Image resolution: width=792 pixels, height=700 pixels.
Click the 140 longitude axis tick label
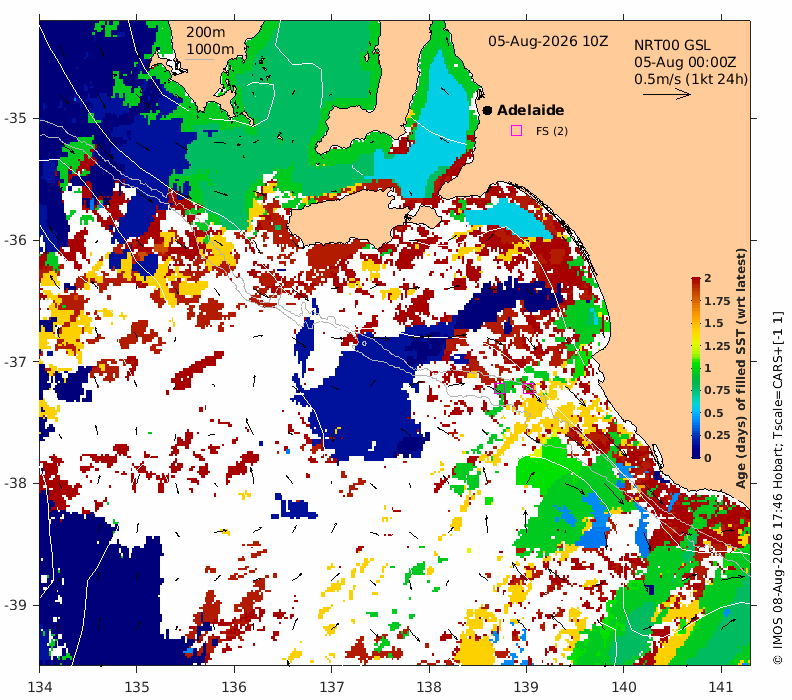[623, 687]
